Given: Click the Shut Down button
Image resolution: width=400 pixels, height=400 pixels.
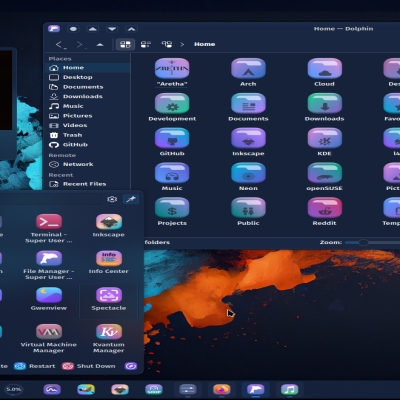Looking at the screenshot, I should tap(89, 366).
